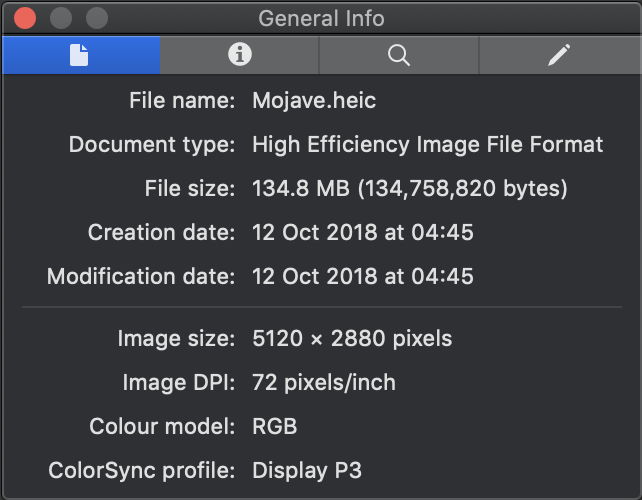This screenshot has width=642, height=500.
Task: Click the greyed minimize window button
Action: click(x=61, y=18)
